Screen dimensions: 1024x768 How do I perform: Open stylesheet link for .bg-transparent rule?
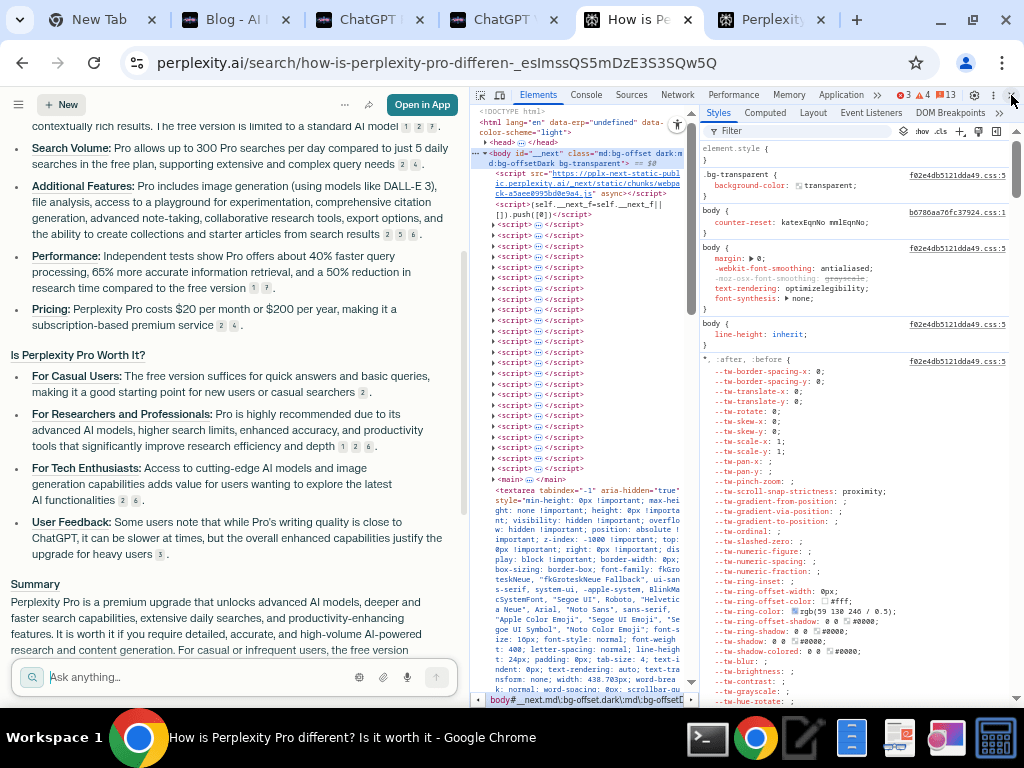point(957,176)
